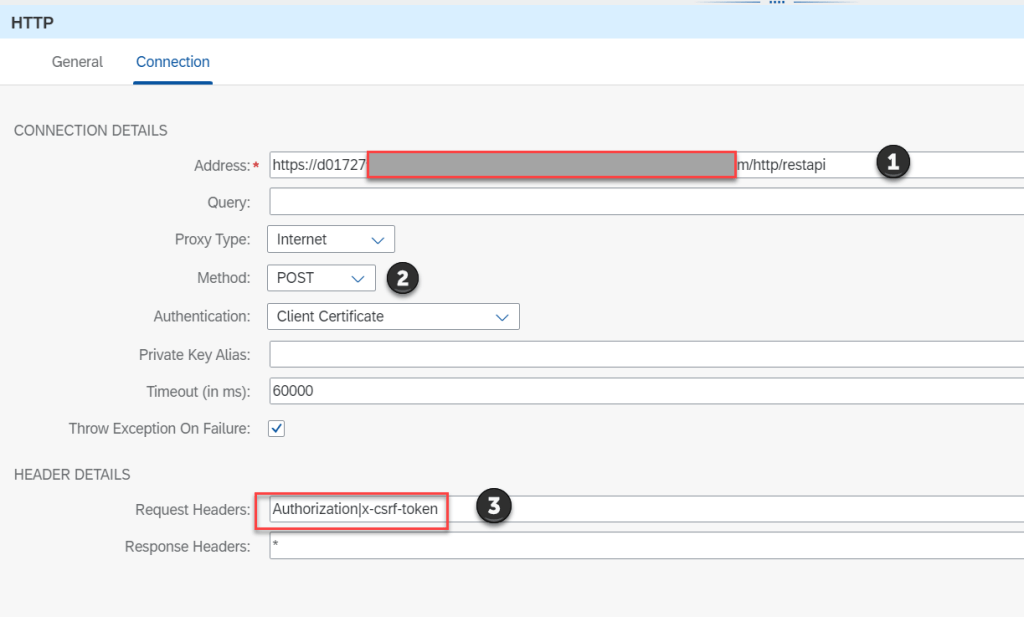Open the Authentication dropdown showing Client Certificate
This screenshot has width=1024, height=617.
[393, 316]
